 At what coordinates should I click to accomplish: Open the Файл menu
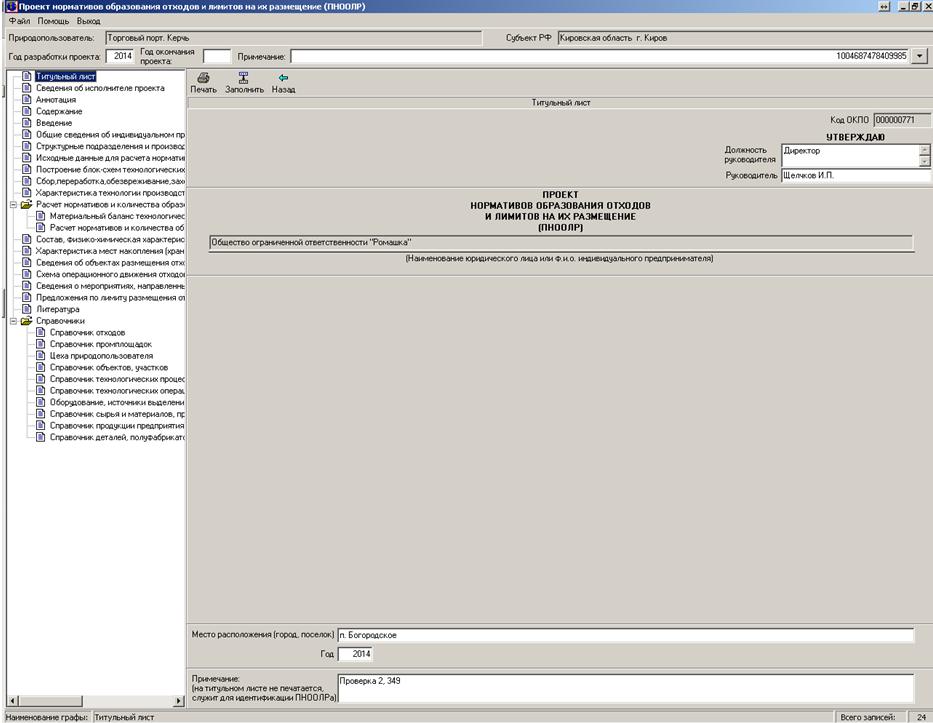pyautogui.click(x=18, y=21)
